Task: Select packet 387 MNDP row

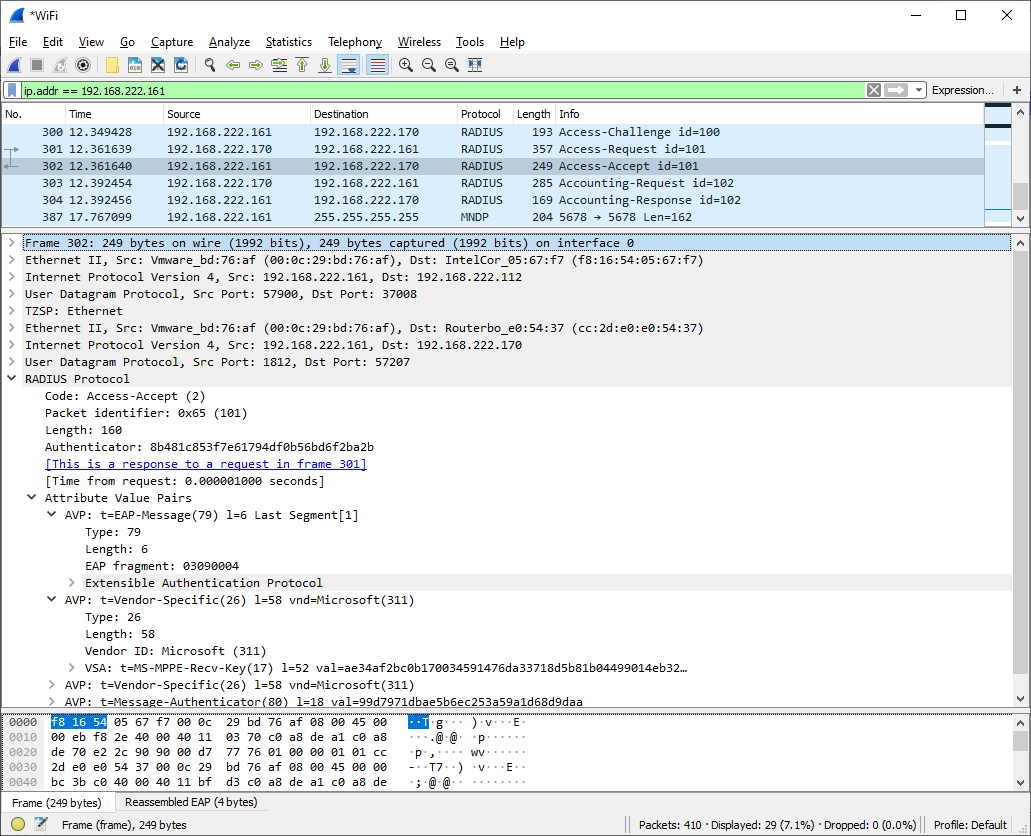Action: coord(492,217)
